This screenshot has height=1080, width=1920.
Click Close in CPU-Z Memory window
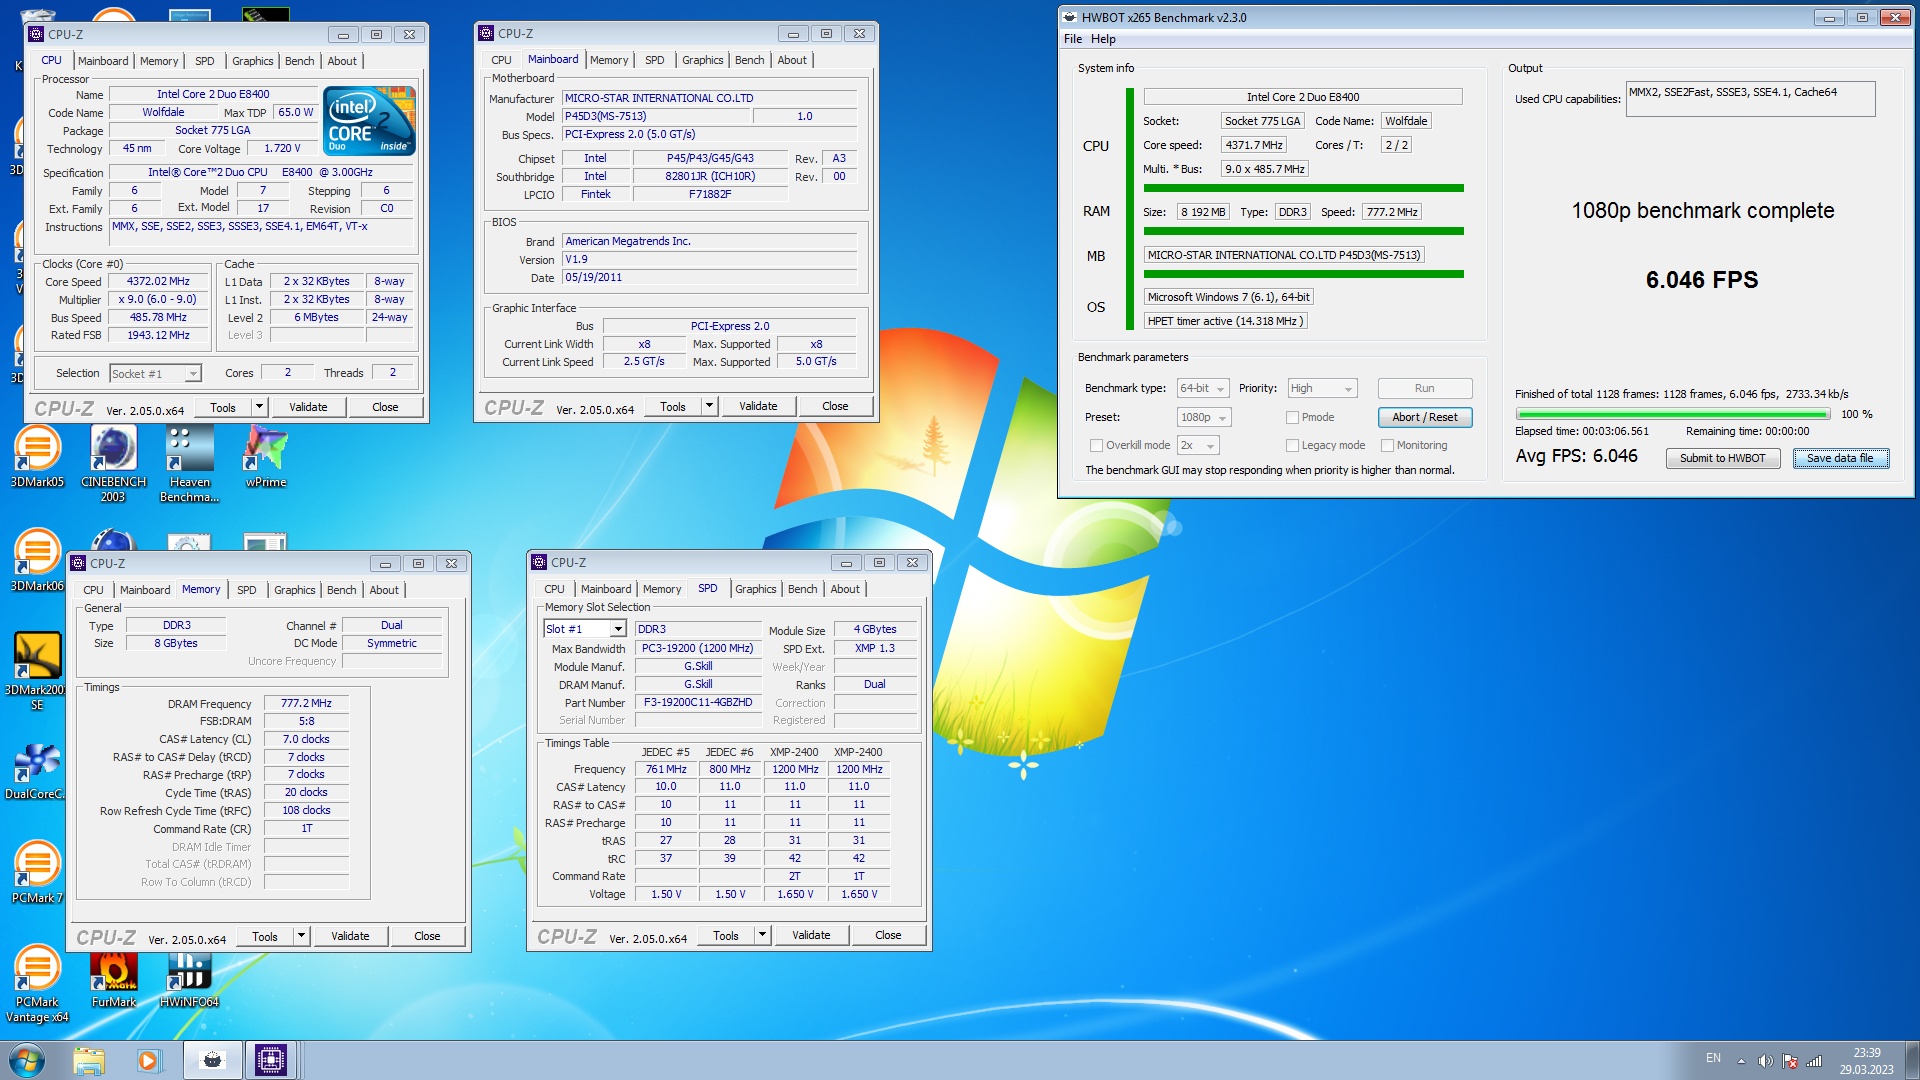[427, 936]
